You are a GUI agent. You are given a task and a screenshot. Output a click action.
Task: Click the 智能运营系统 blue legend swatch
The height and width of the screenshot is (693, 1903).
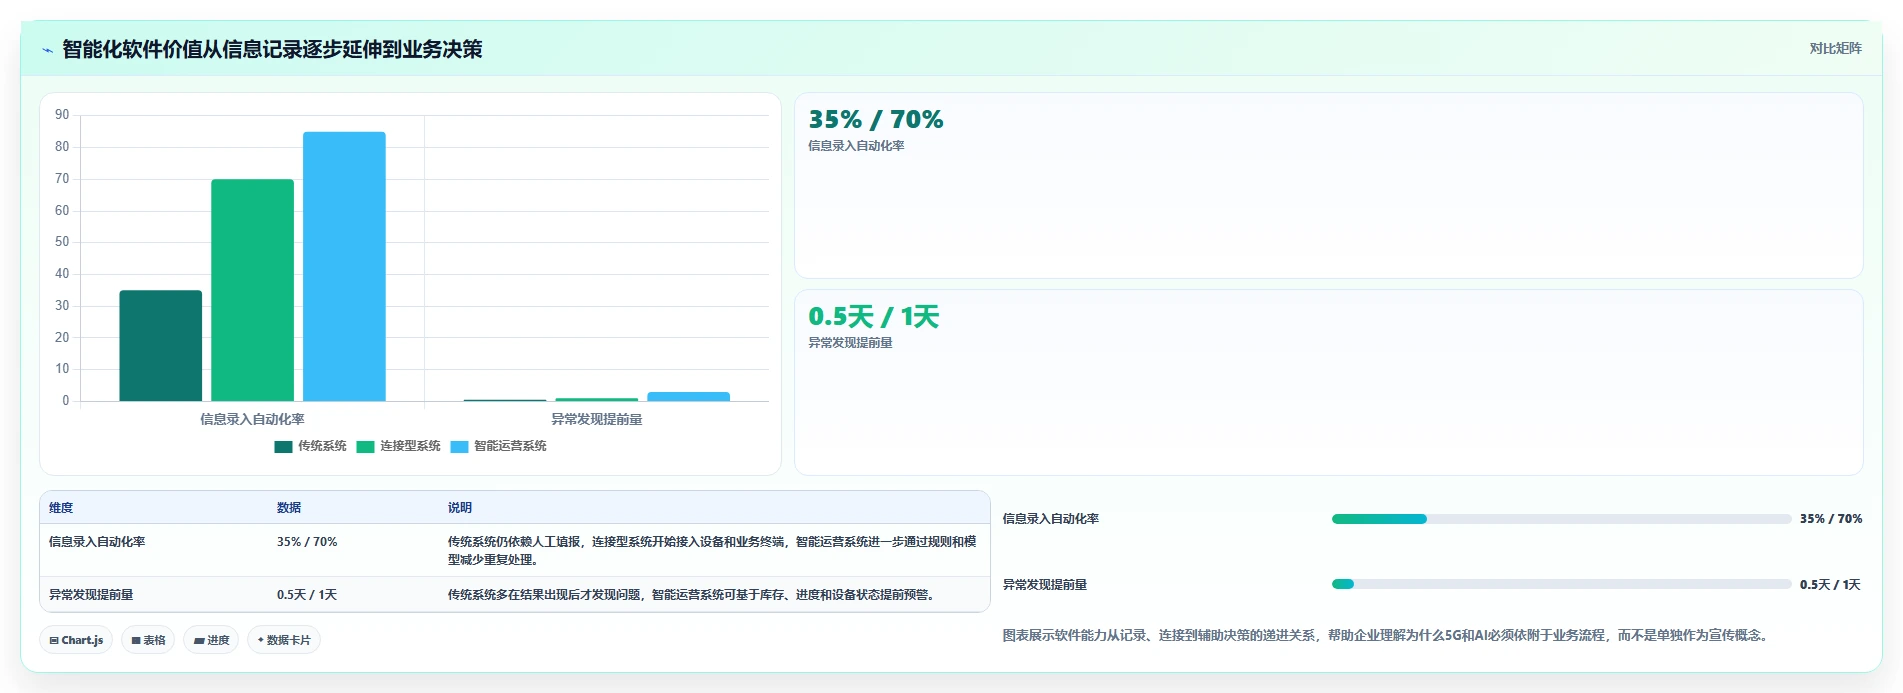coord(459,447)
